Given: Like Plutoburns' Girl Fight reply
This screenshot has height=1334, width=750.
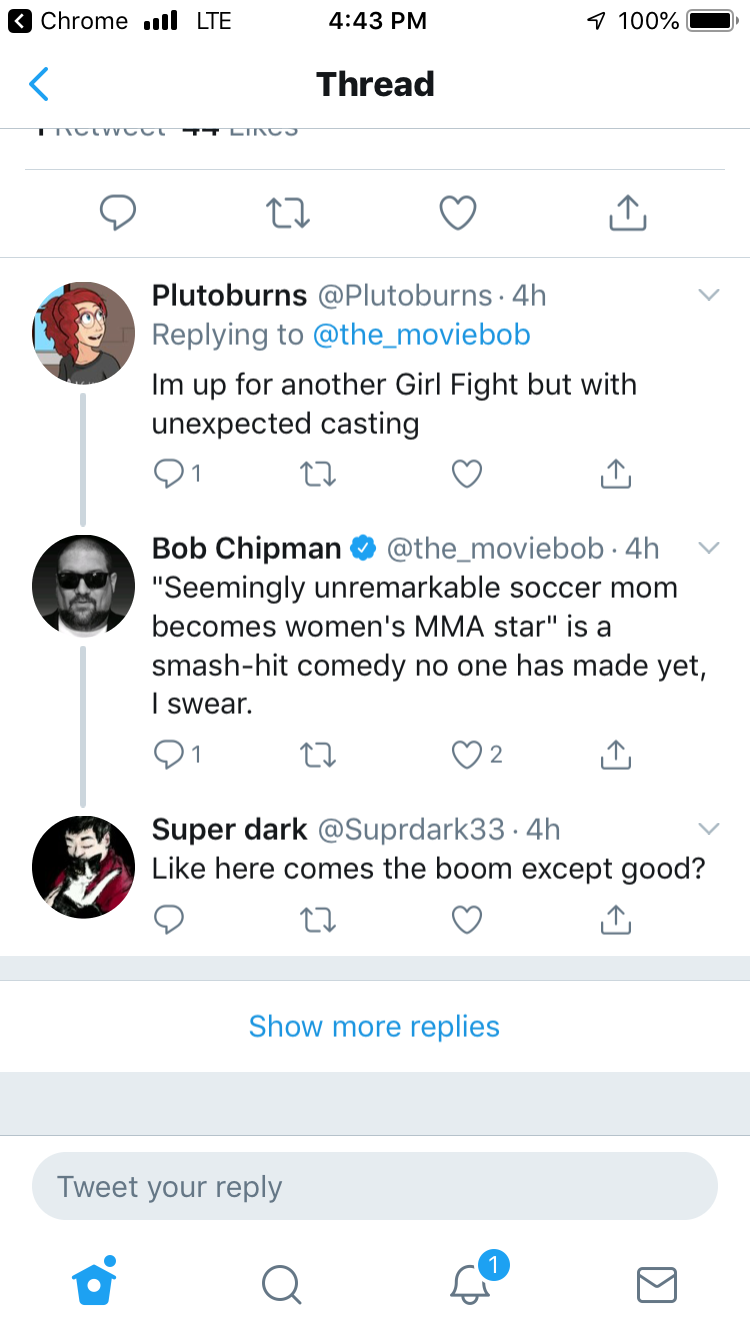Looking at the screenshot, I should [467, 474].
